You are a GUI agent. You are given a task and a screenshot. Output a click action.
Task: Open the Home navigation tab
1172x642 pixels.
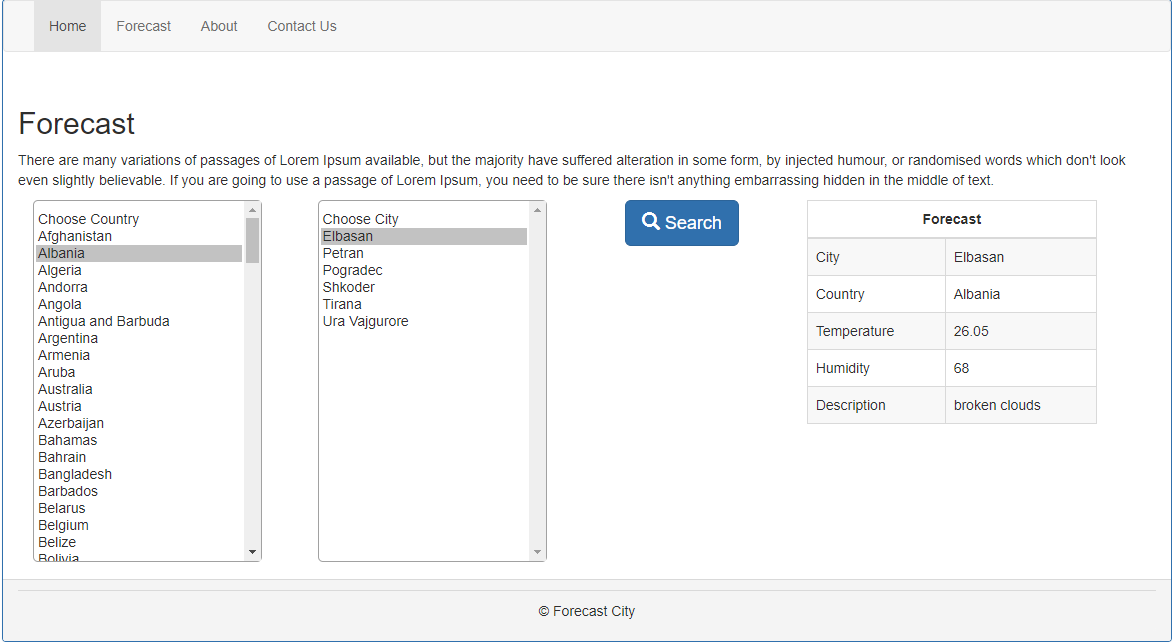coord(68,26)
